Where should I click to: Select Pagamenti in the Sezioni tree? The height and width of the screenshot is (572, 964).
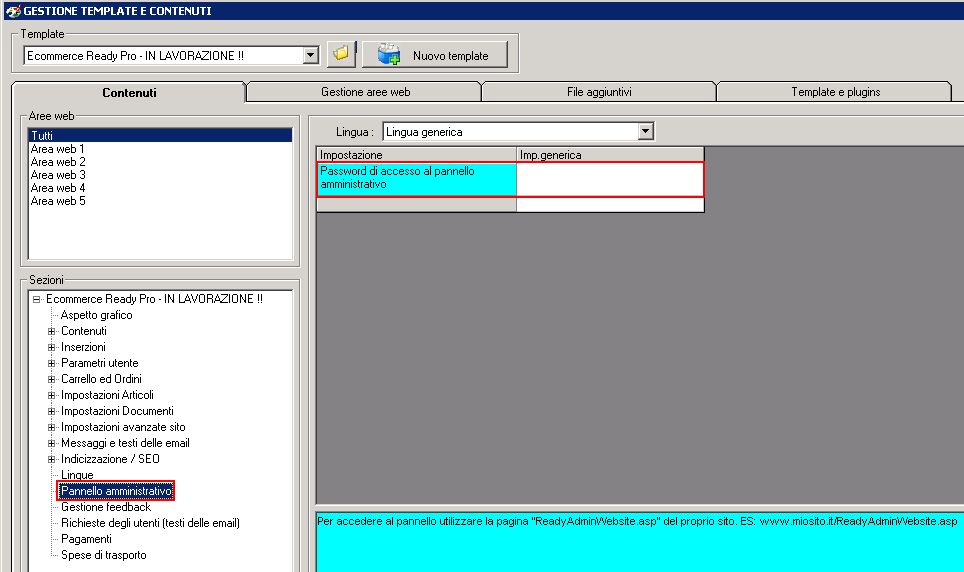[x=86, y=539]
